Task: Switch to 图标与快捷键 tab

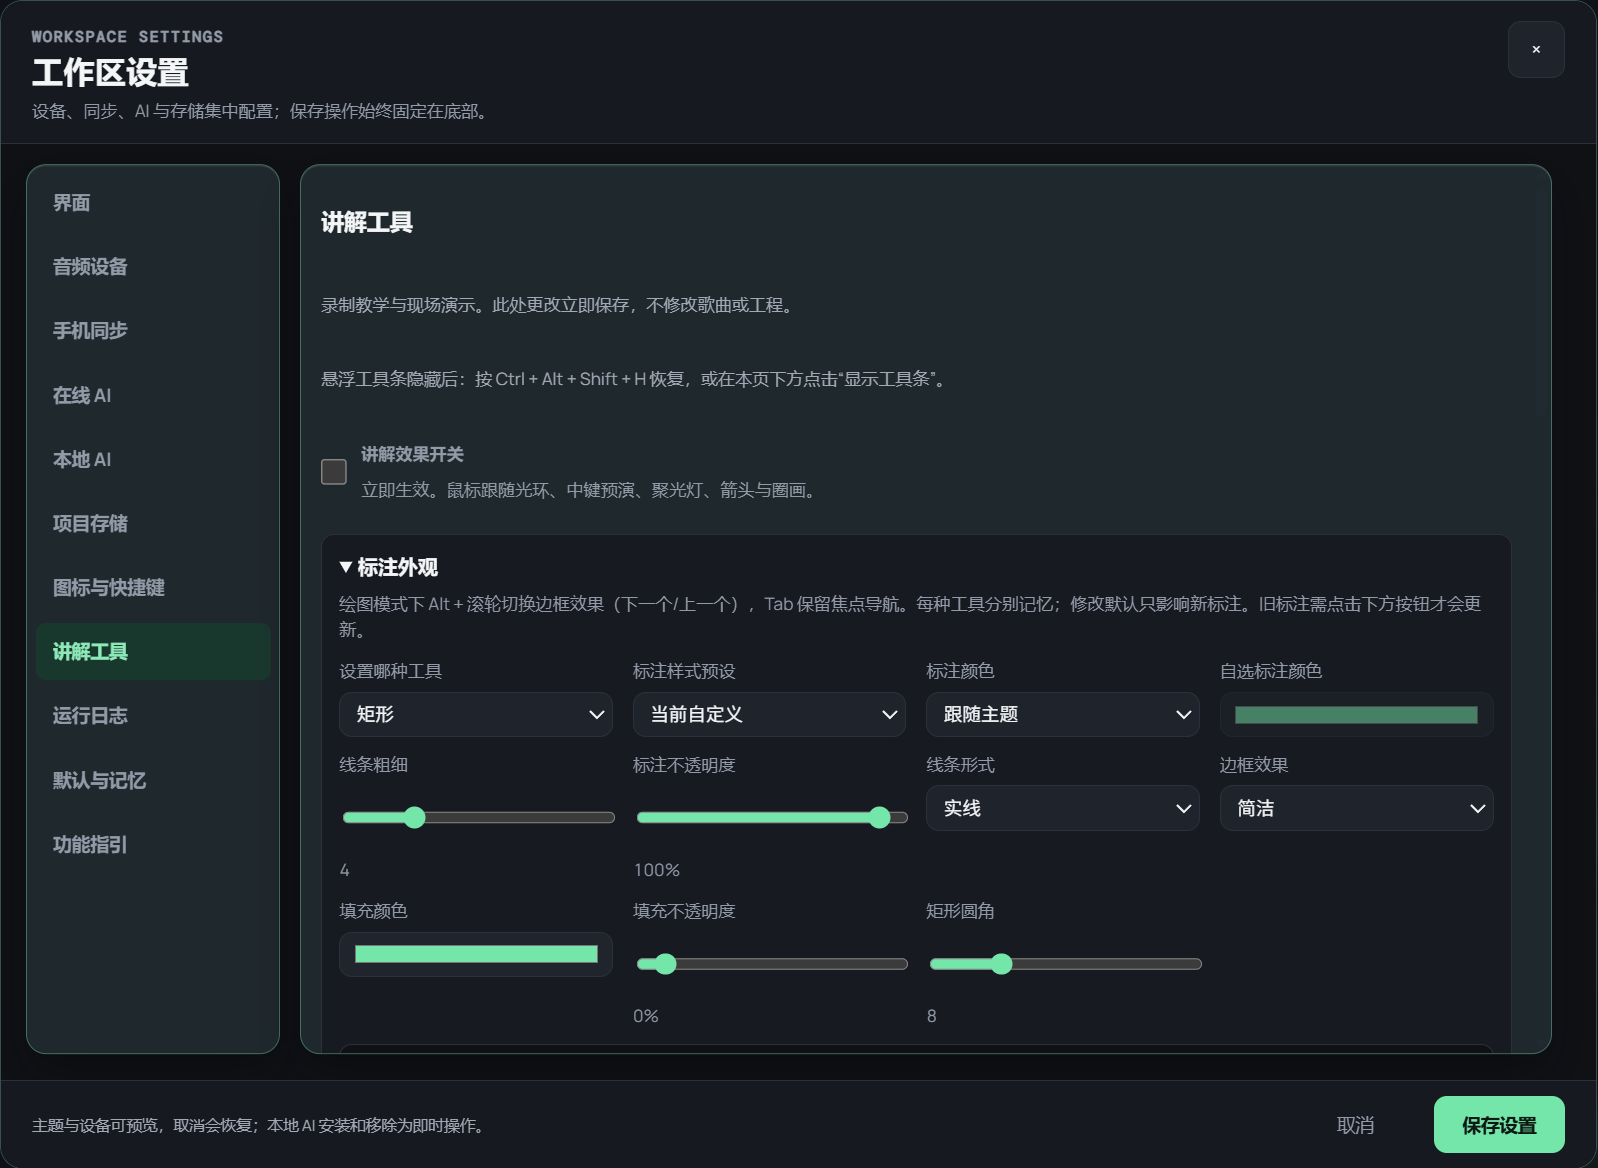Action: click(153, 587)
